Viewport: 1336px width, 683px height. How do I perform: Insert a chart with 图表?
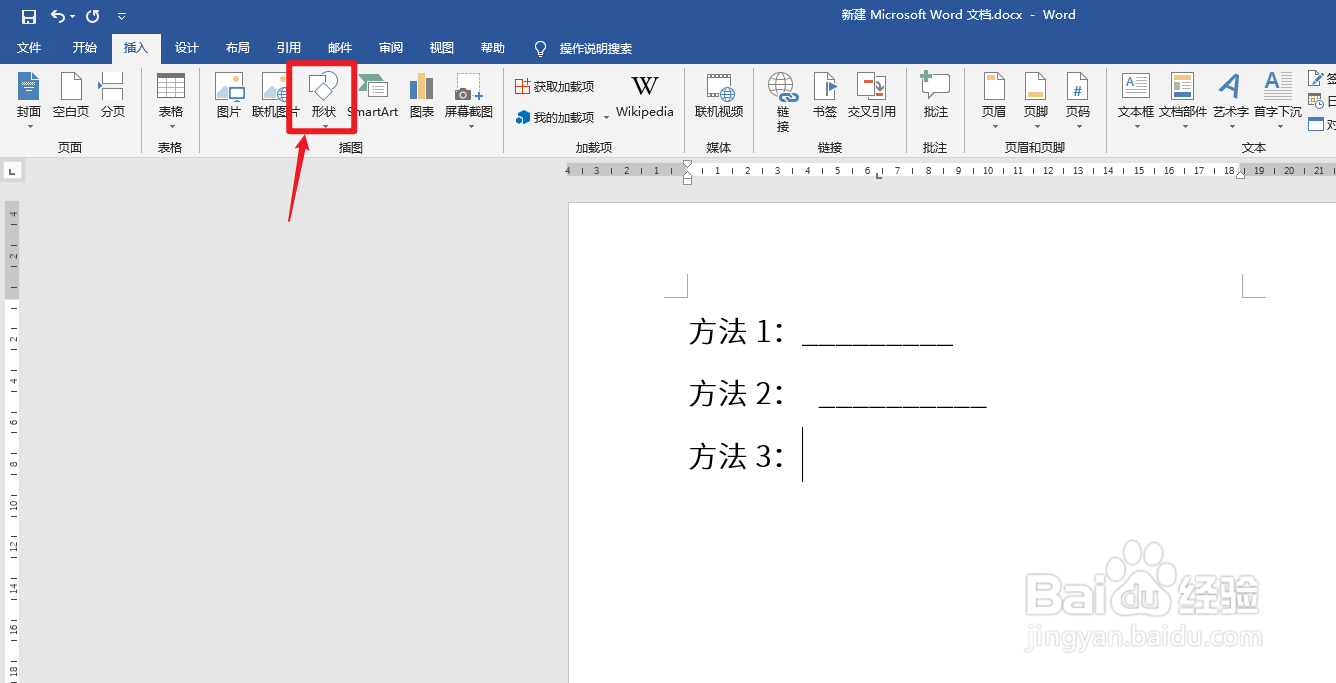click(x=421, y=97)
